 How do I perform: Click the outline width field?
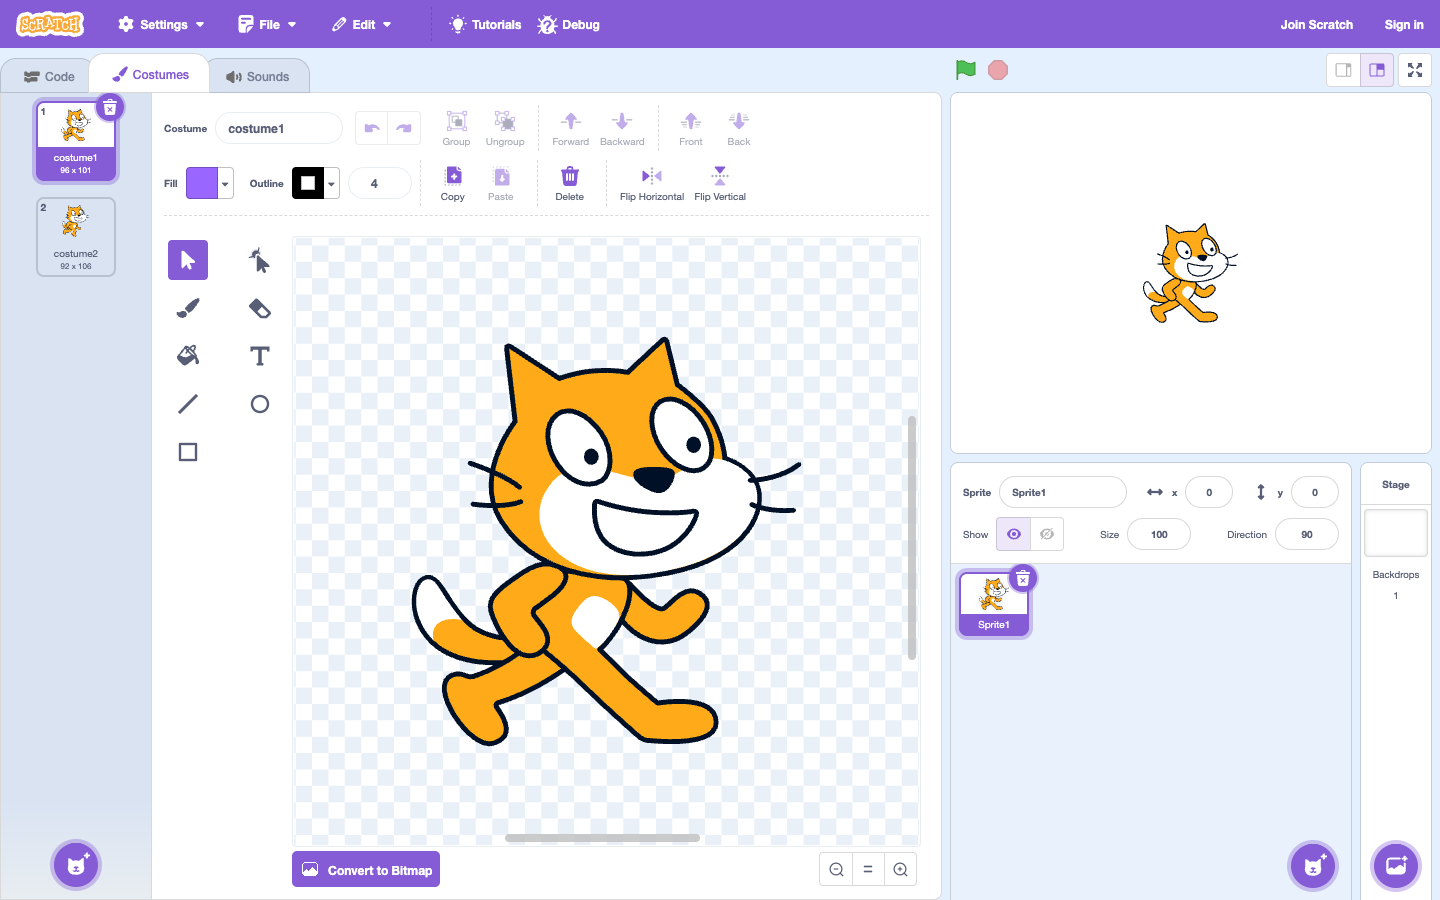click(379, 183)
